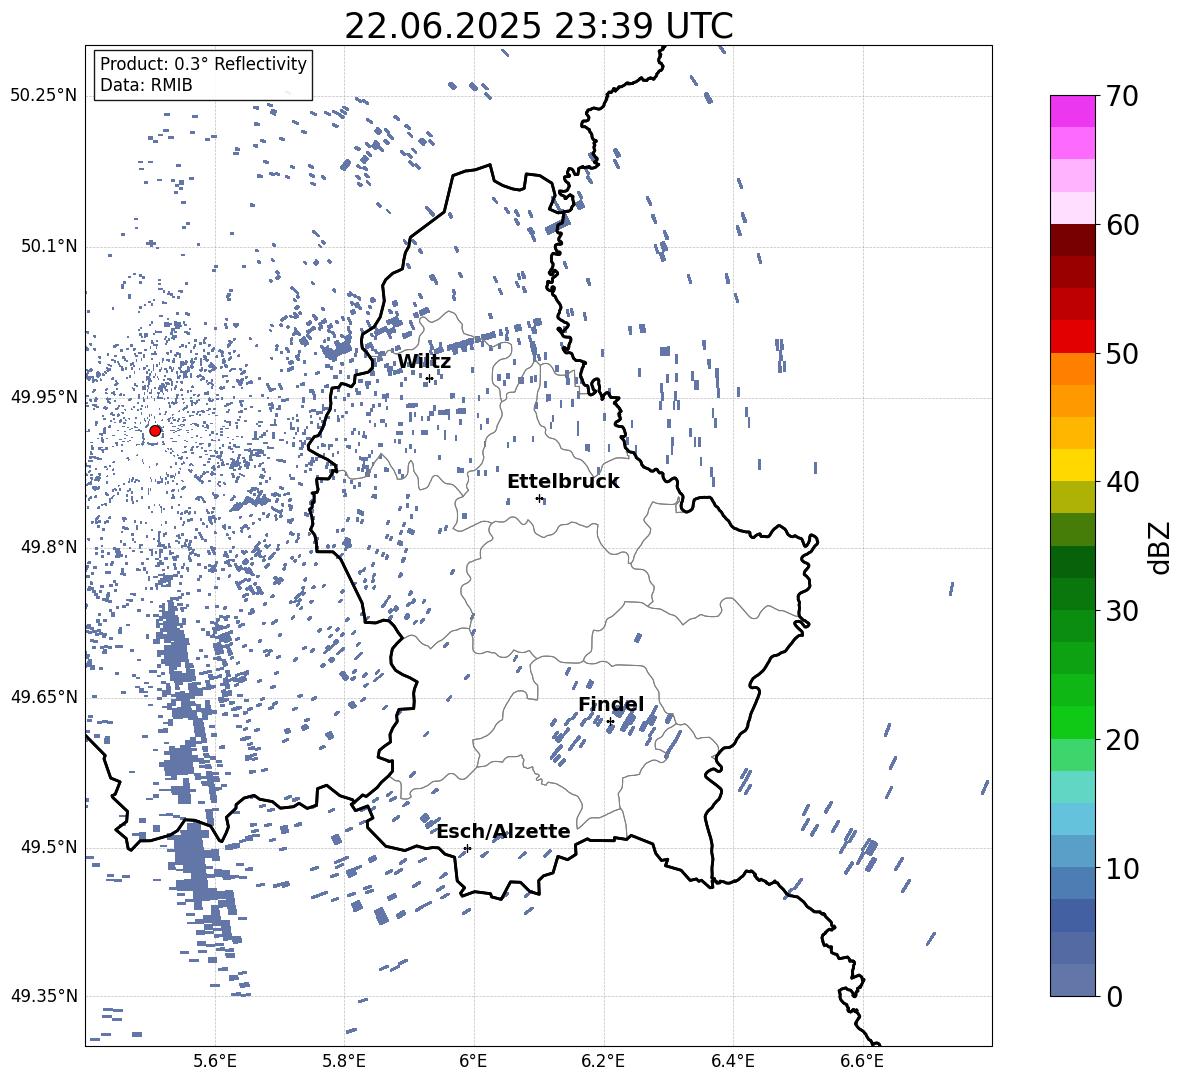Viewport: 1184px width, 1081px height.
Task: Click the 49.95°N latitude label
Action: pyautogui.click(x=44, y=397)
